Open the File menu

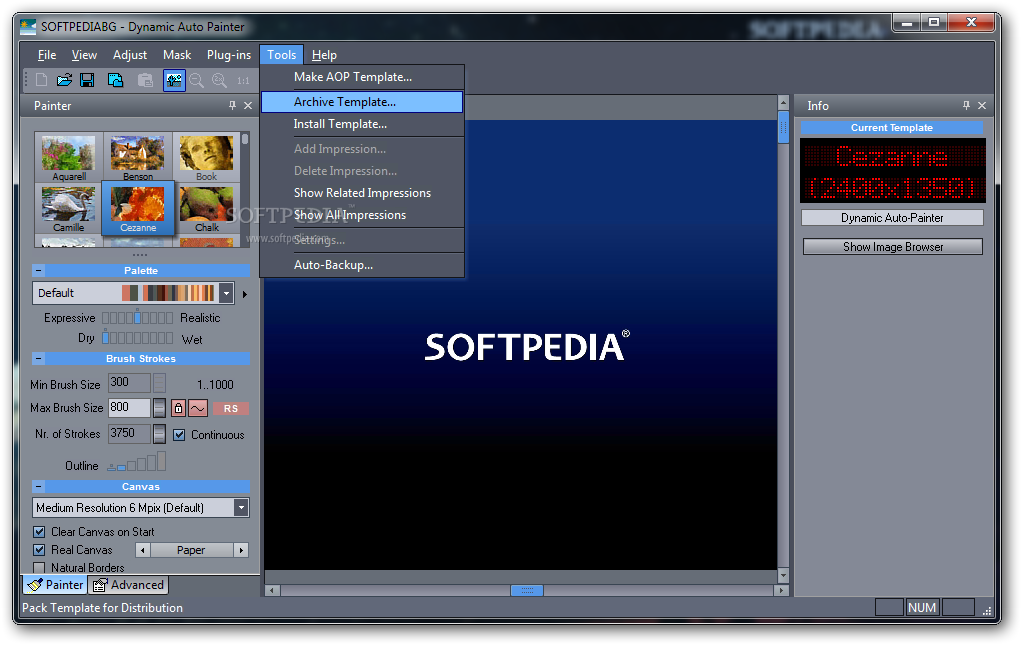click(x=47, y=55)
